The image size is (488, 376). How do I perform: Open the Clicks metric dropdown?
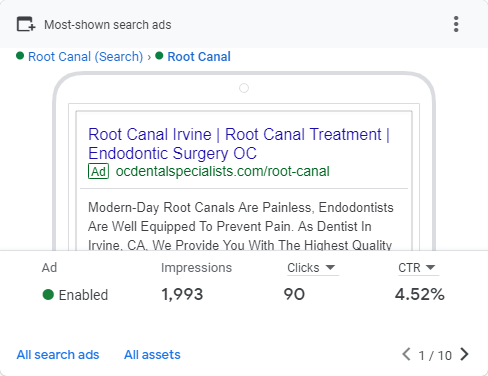tap(311, 268)
